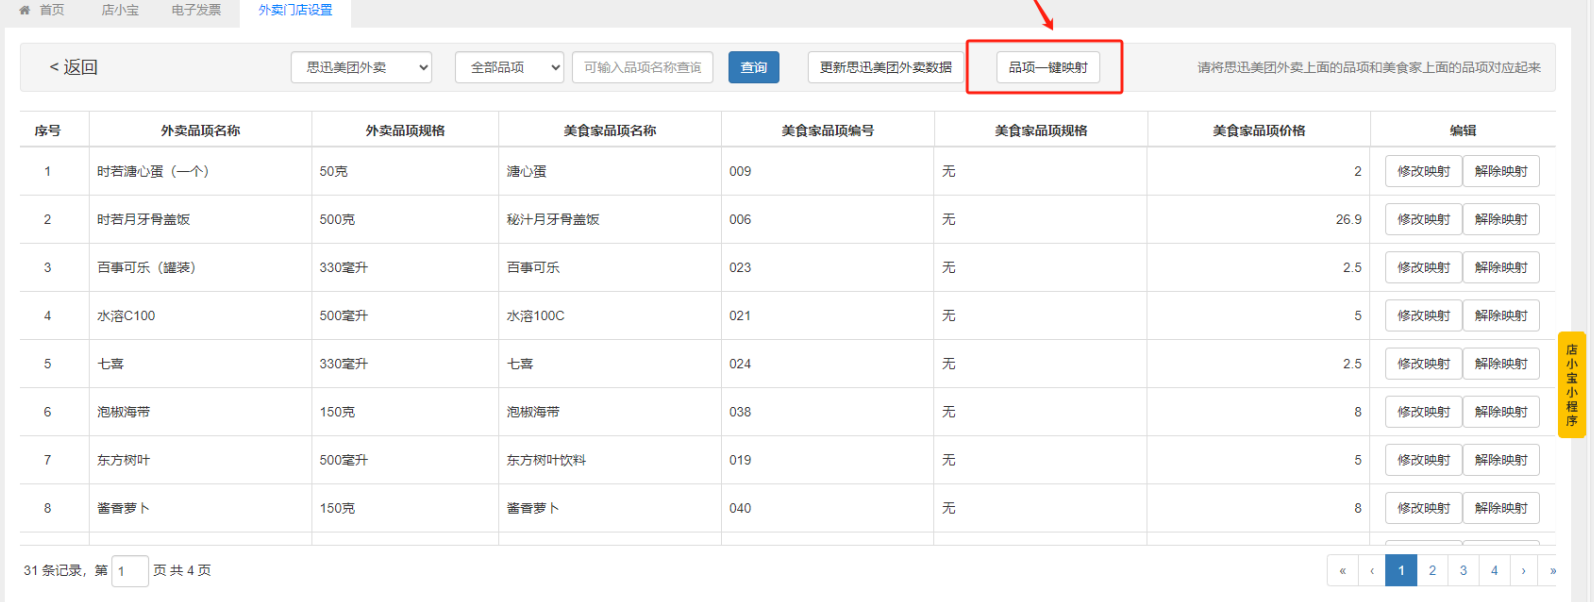Click 解除映射 for 水溶C100 row

[1501, 315]
